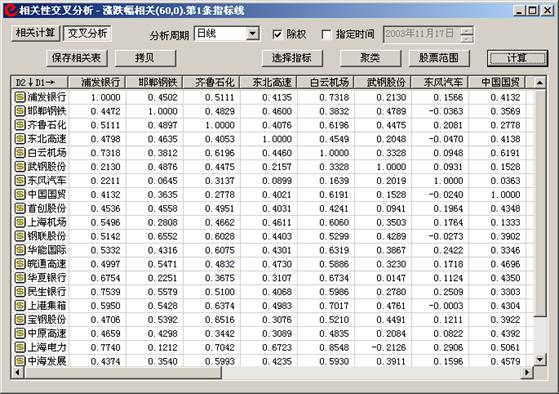The height and width of the screenshot is (394, 559).
Task: Switch to the 交叉分析 tab
Action: [x=87, y=34]
